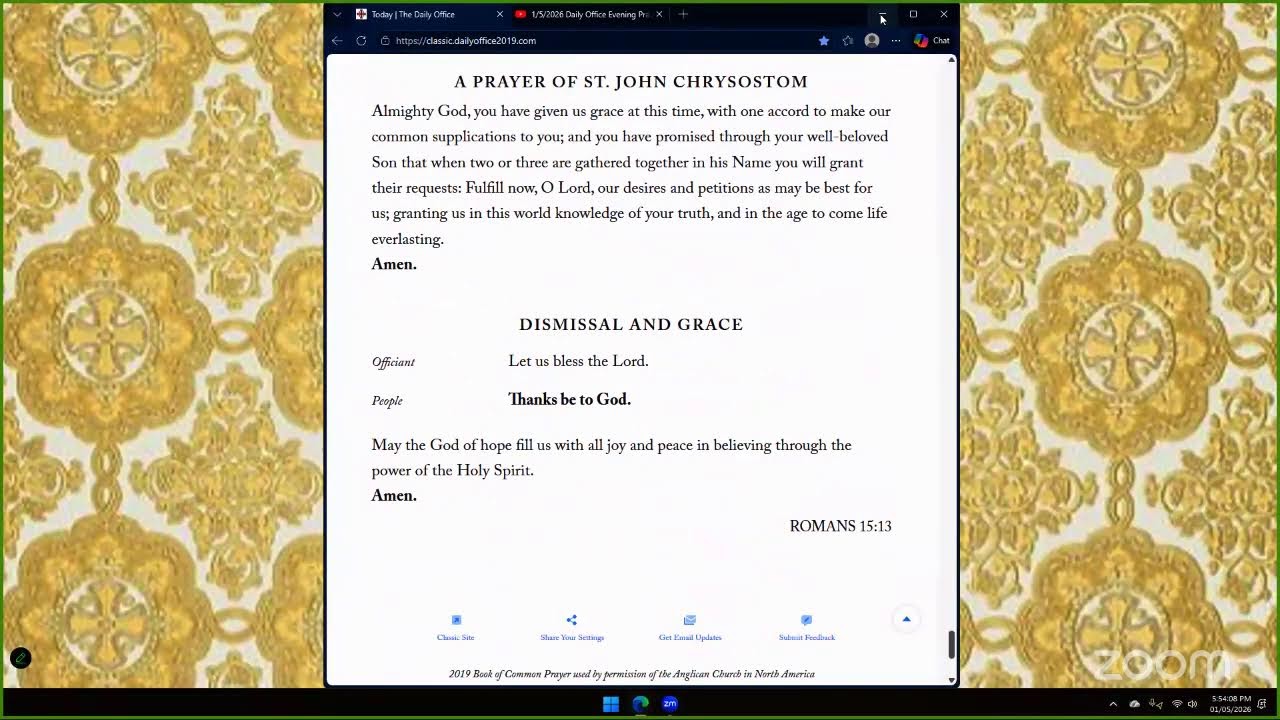Click the OneDrive cloud tray icon

1134,704
